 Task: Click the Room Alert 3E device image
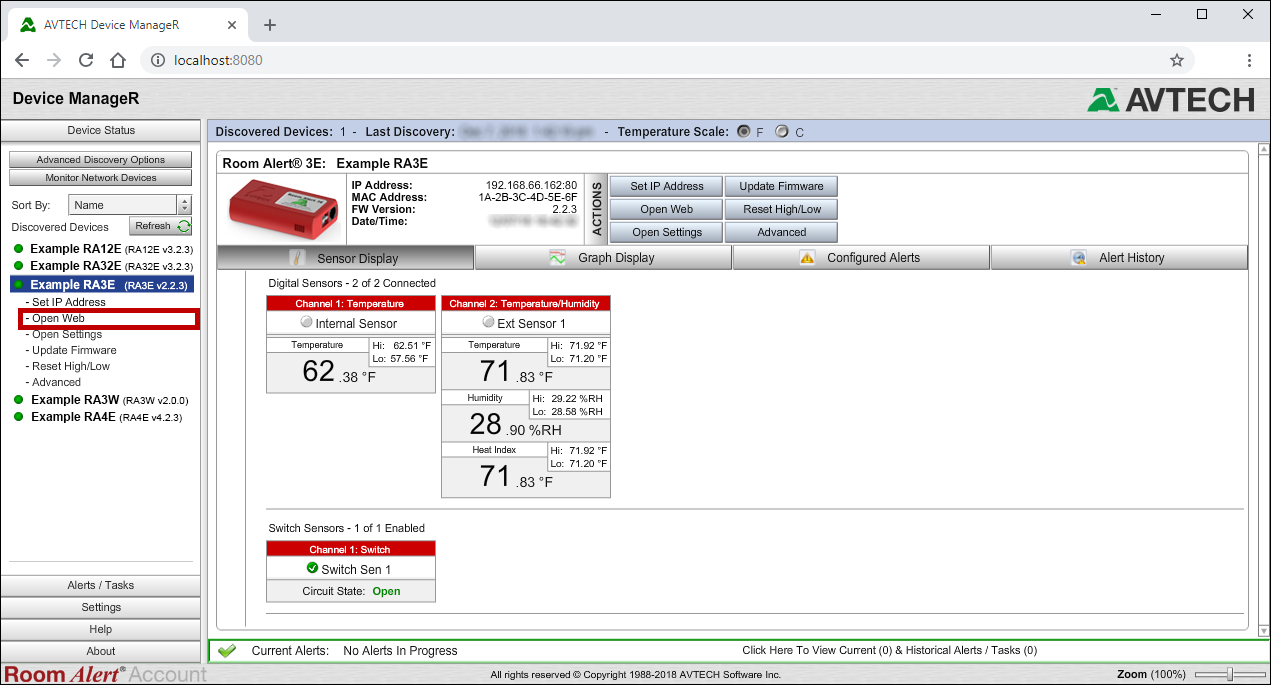click(281, 207)
